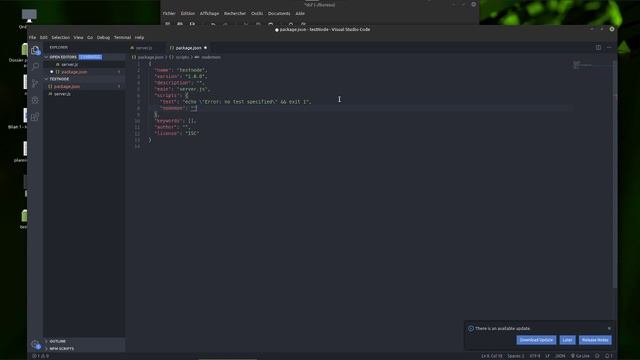Click the notifications bell in status bar
The image size is (640, 360).
click(608, 356)
